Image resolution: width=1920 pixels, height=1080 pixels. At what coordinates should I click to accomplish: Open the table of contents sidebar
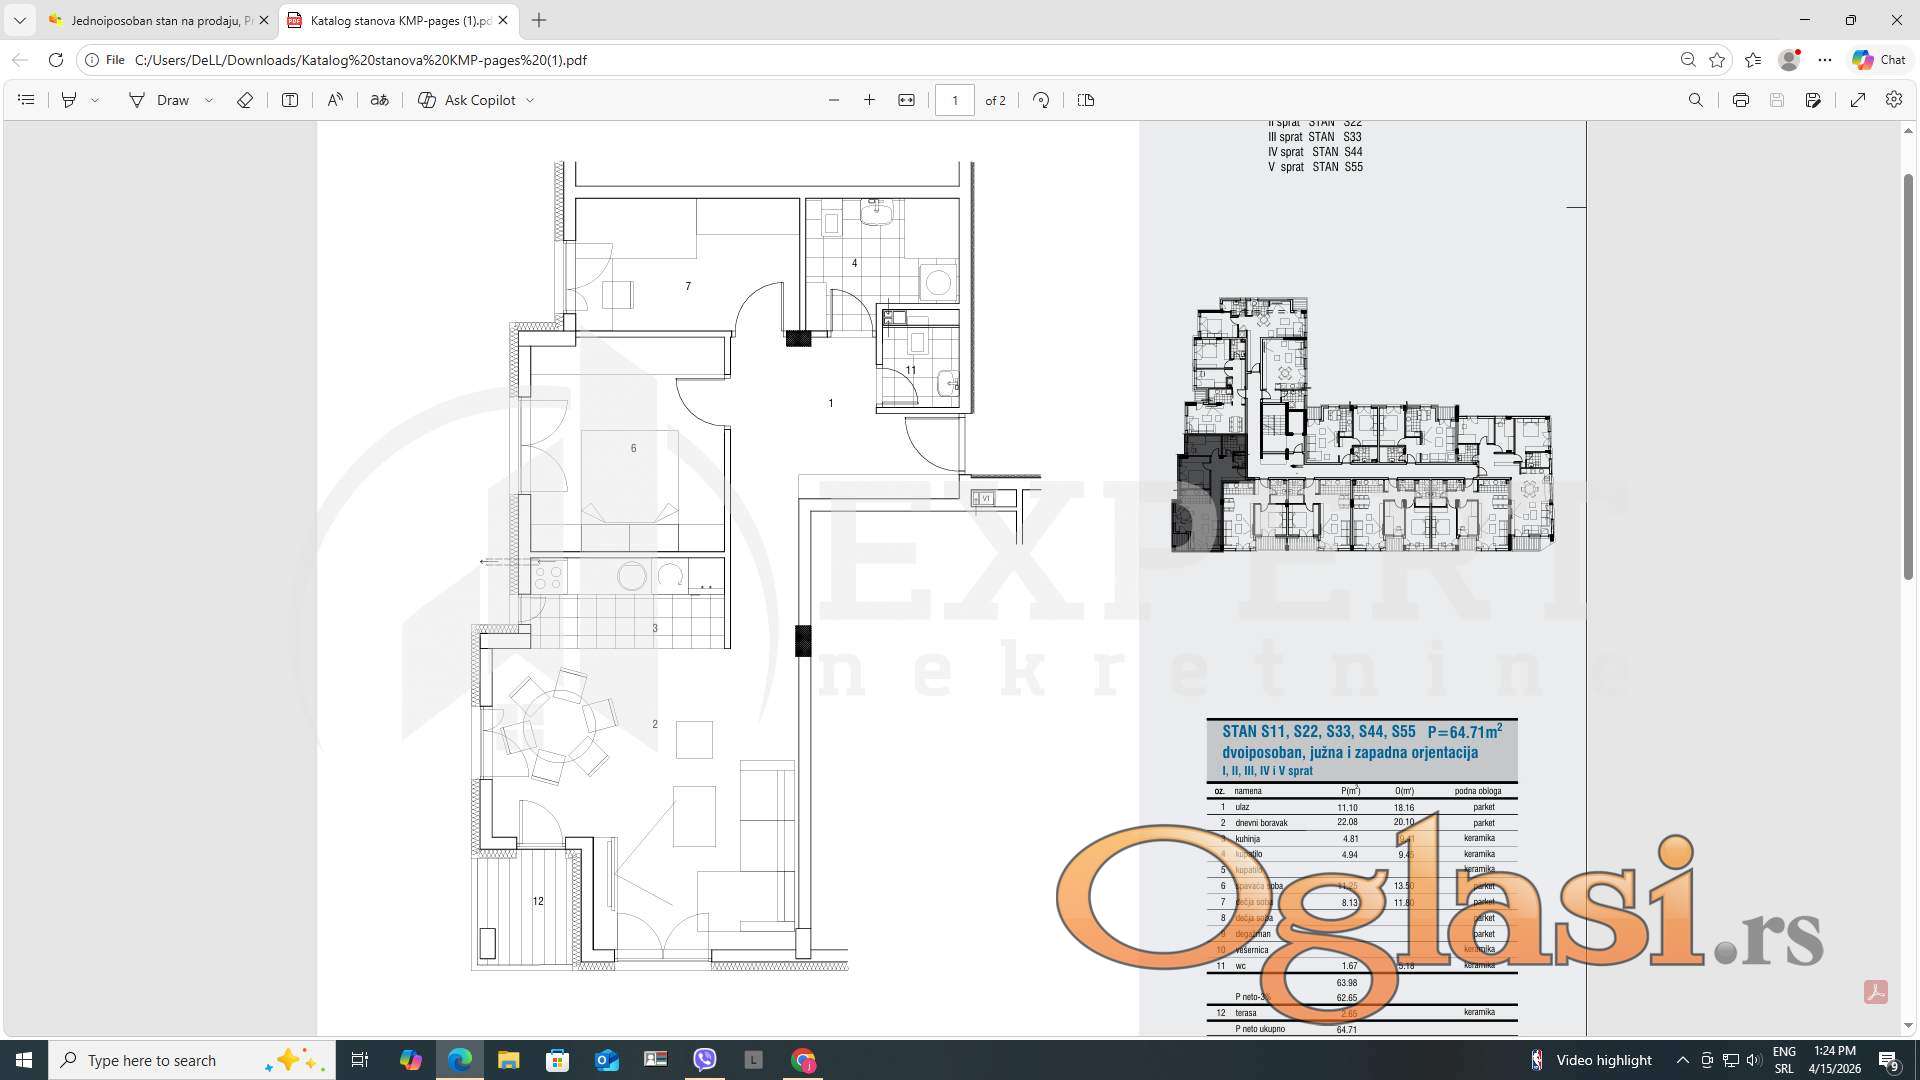[x=26, y=100]
